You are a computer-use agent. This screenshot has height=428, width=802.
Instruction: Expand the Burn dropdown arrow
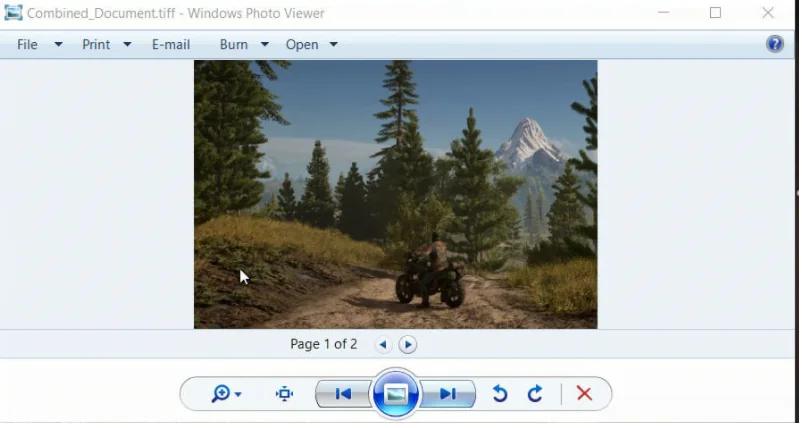coord(264,44)
